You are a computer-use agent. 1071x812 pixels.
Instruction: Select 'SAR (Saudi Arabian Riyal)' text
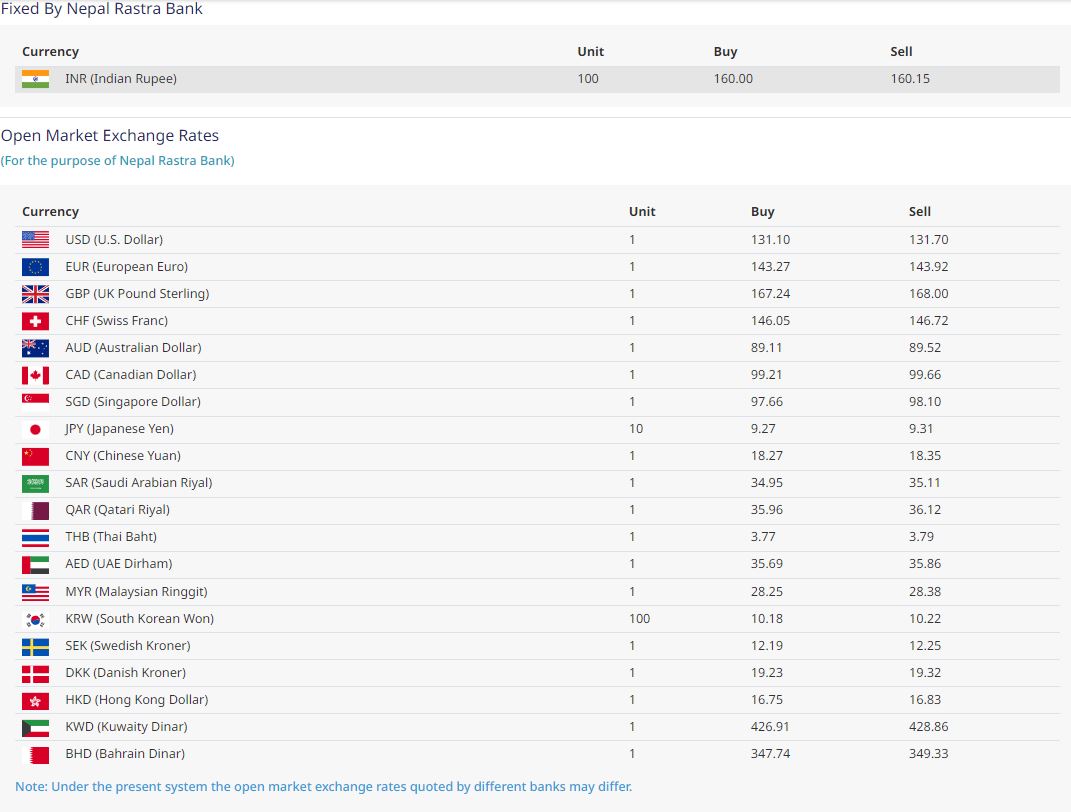(x=139, y=482)
